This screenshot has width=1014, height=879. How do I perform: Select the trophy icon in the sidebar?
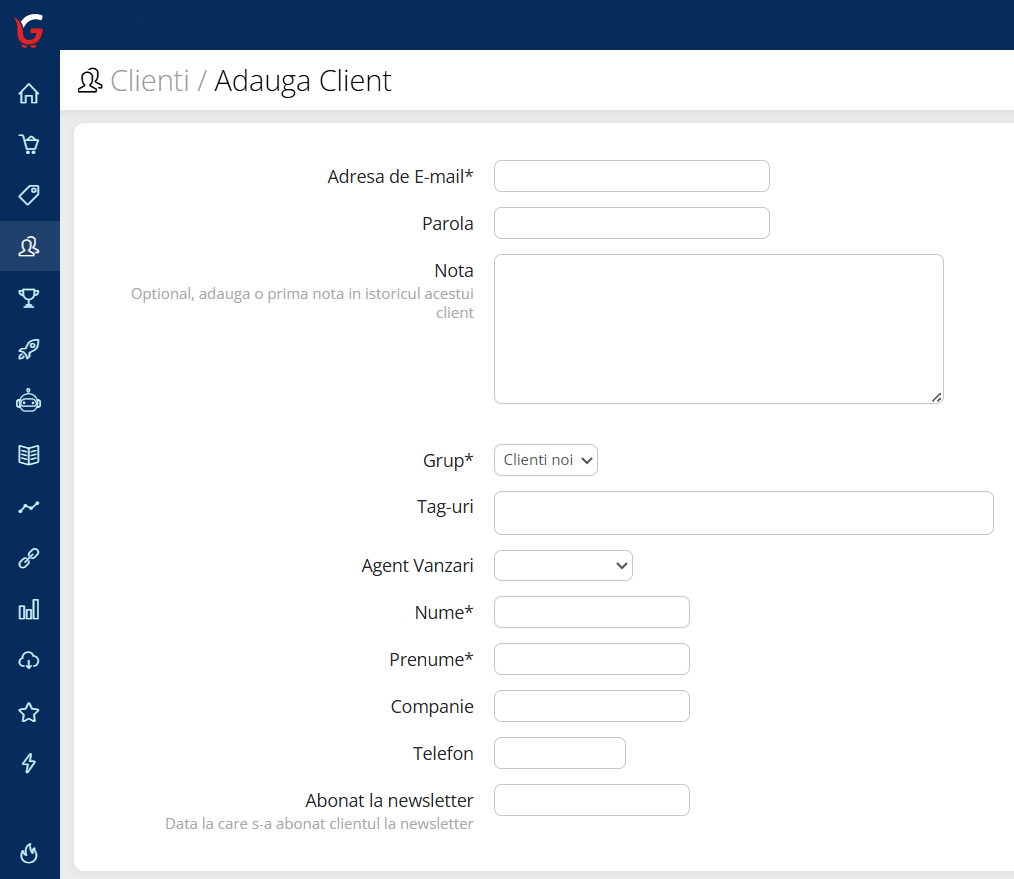pyautogui.click(x=29, y=297)
